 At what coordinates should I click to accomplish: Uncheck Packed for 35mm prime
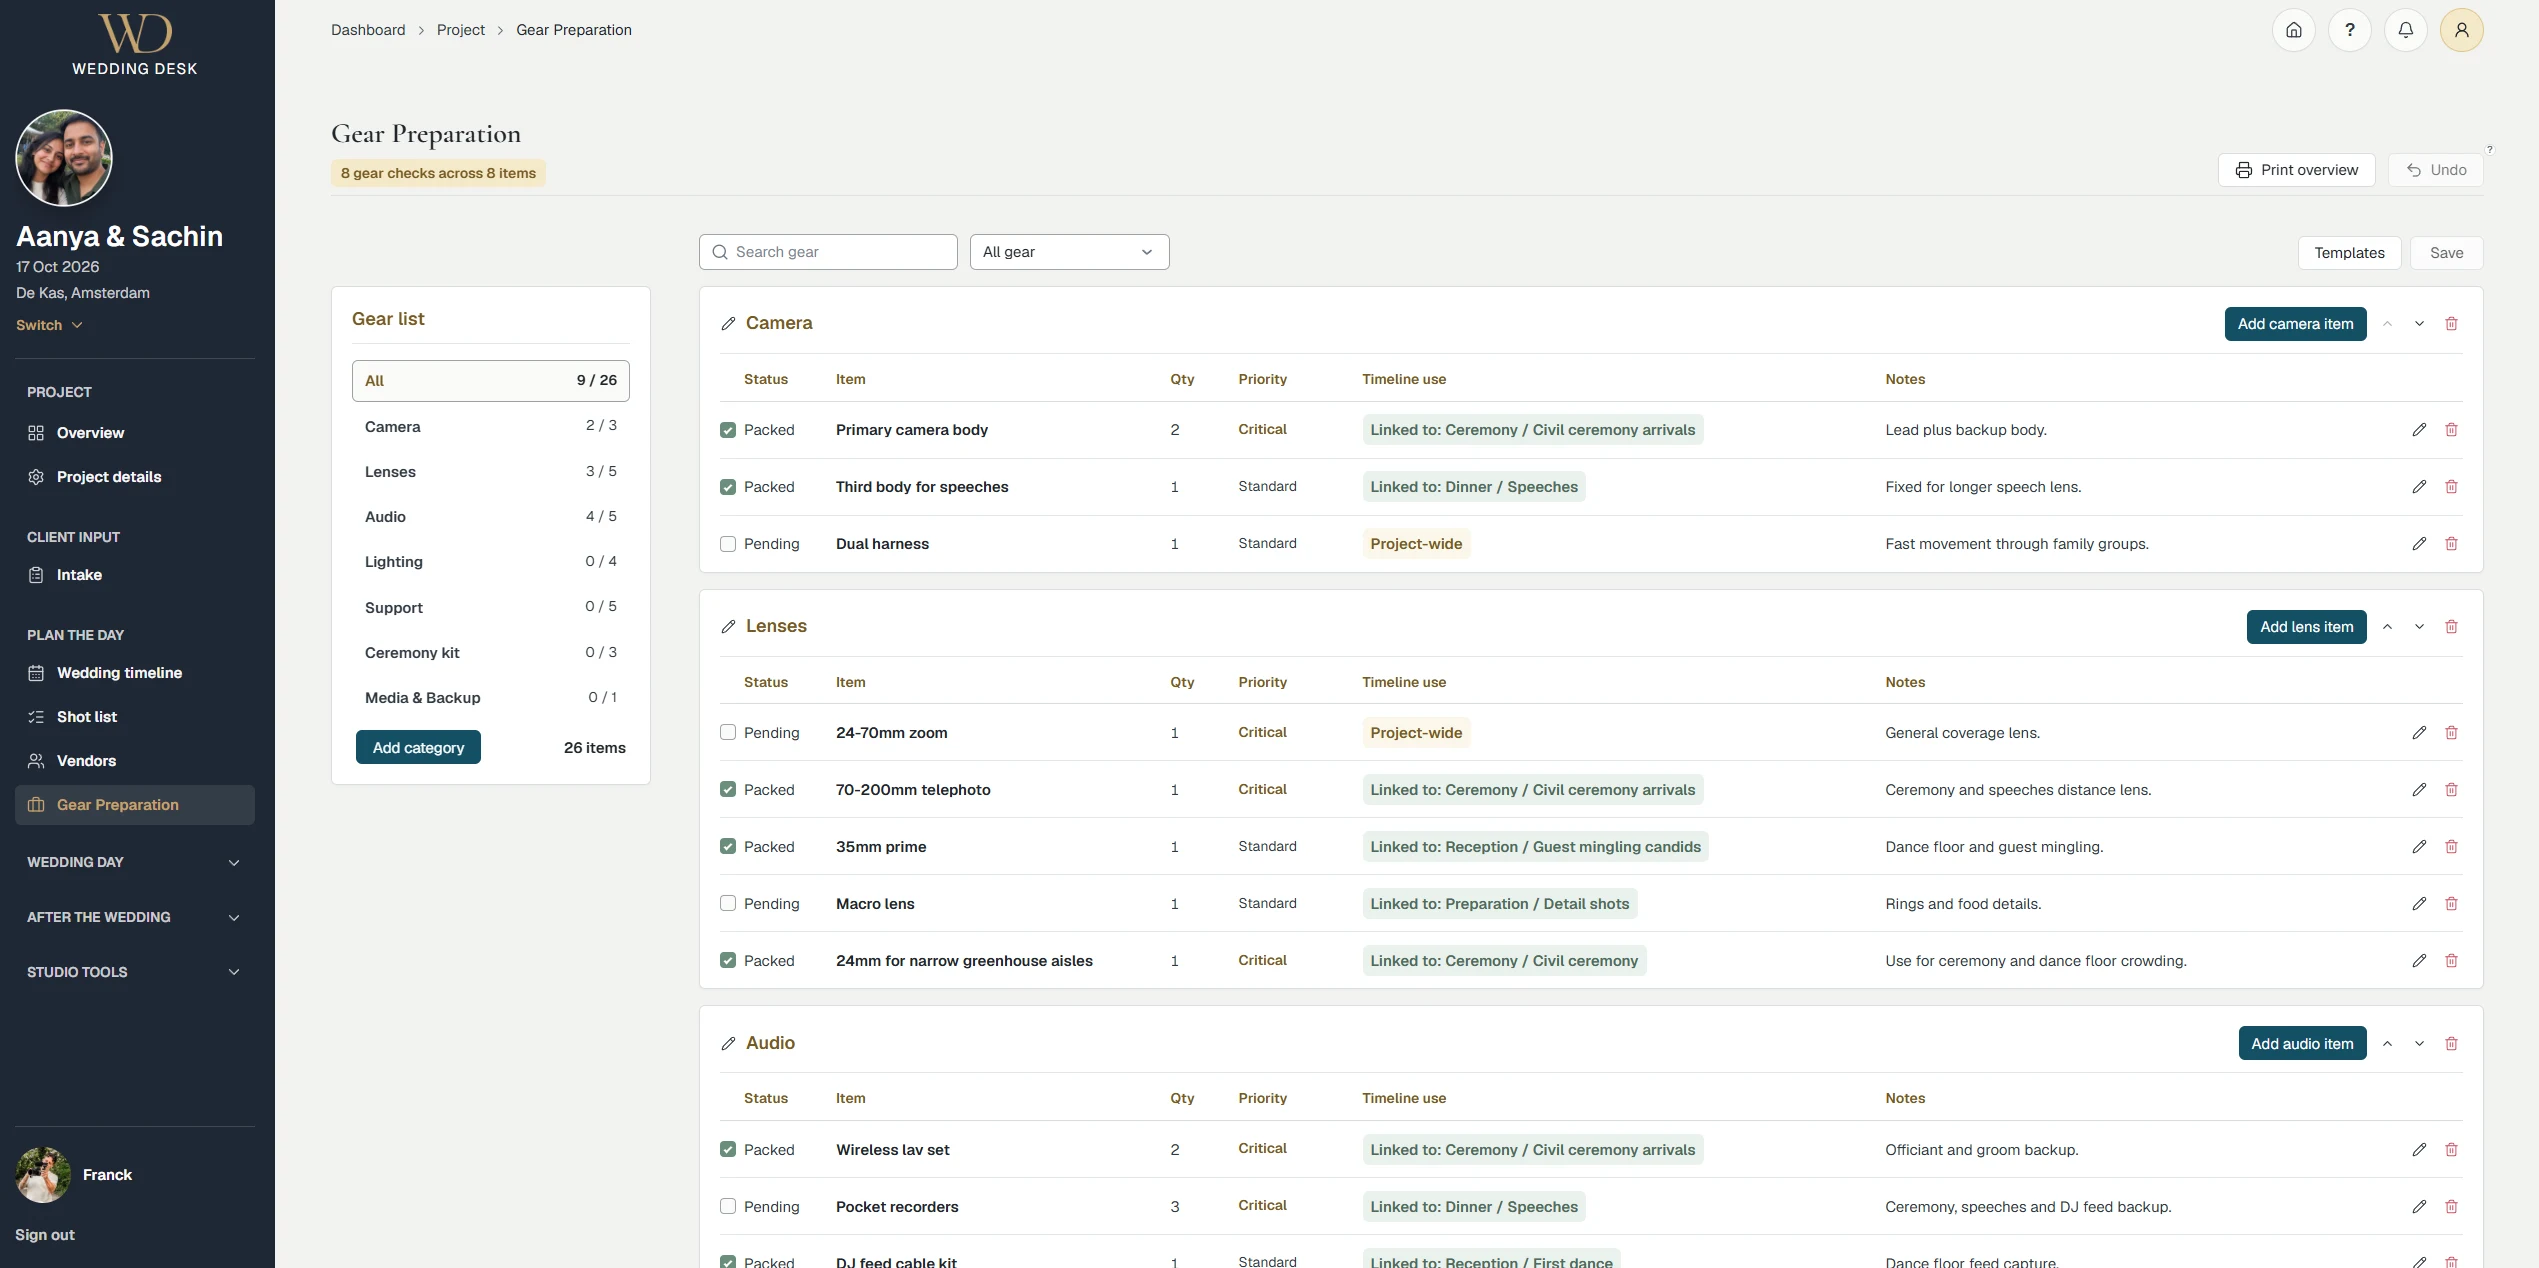pyautogui.click(x=728, y=847)
